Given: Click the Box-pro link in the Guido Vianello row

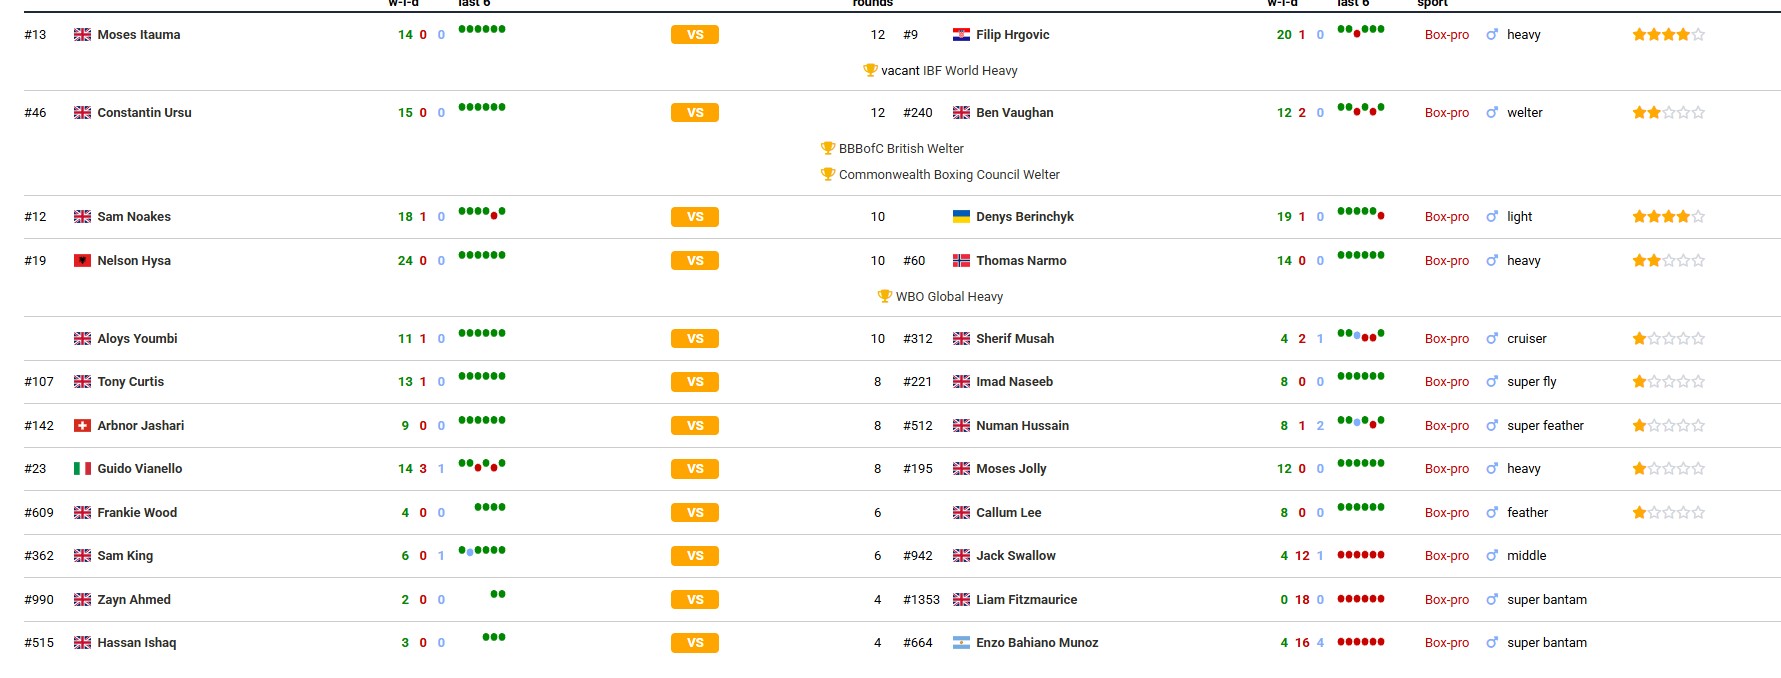Looking at the screenshot, I should [x=1447, y=469].
